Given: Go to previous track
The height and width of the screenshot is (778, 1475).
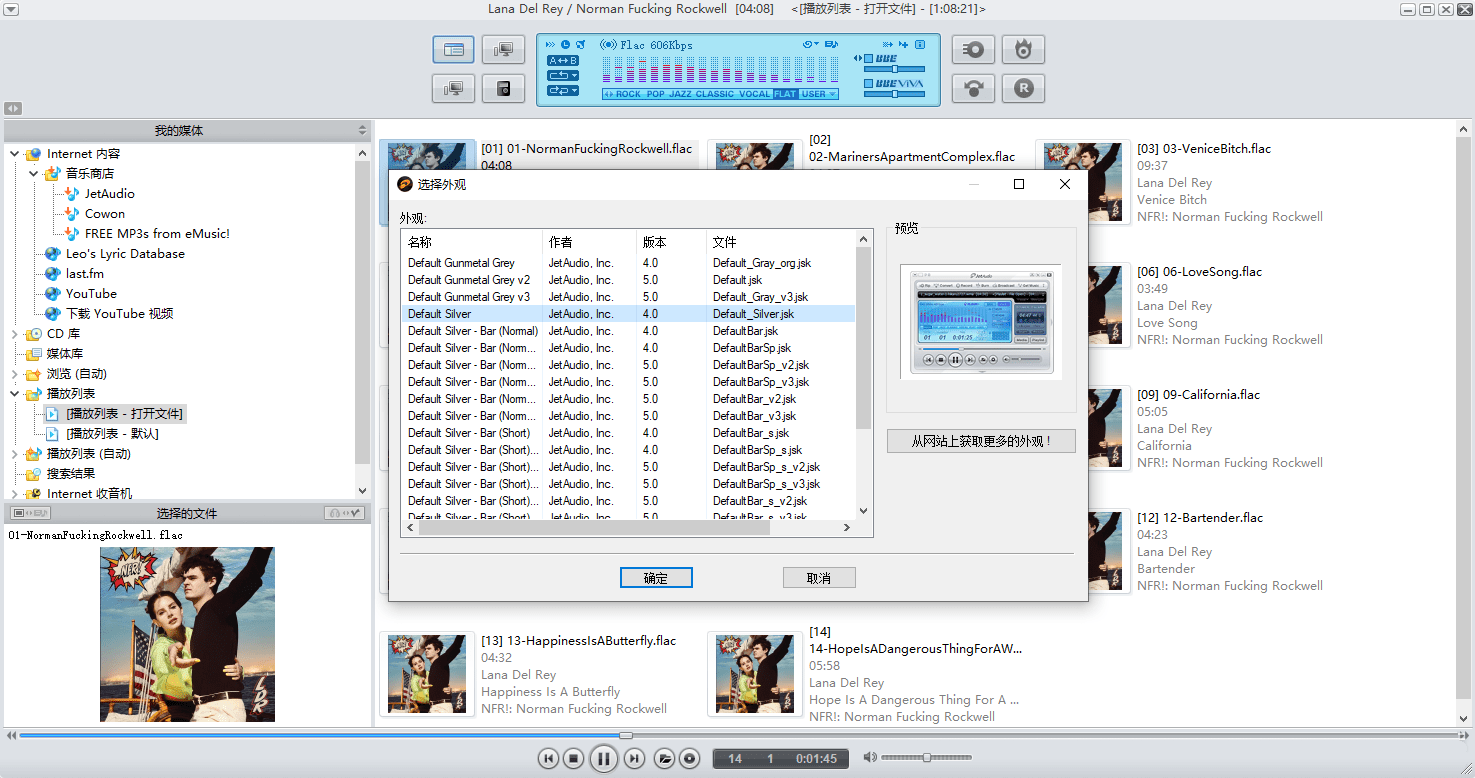Looking at the screenshot, I should 548,759.
